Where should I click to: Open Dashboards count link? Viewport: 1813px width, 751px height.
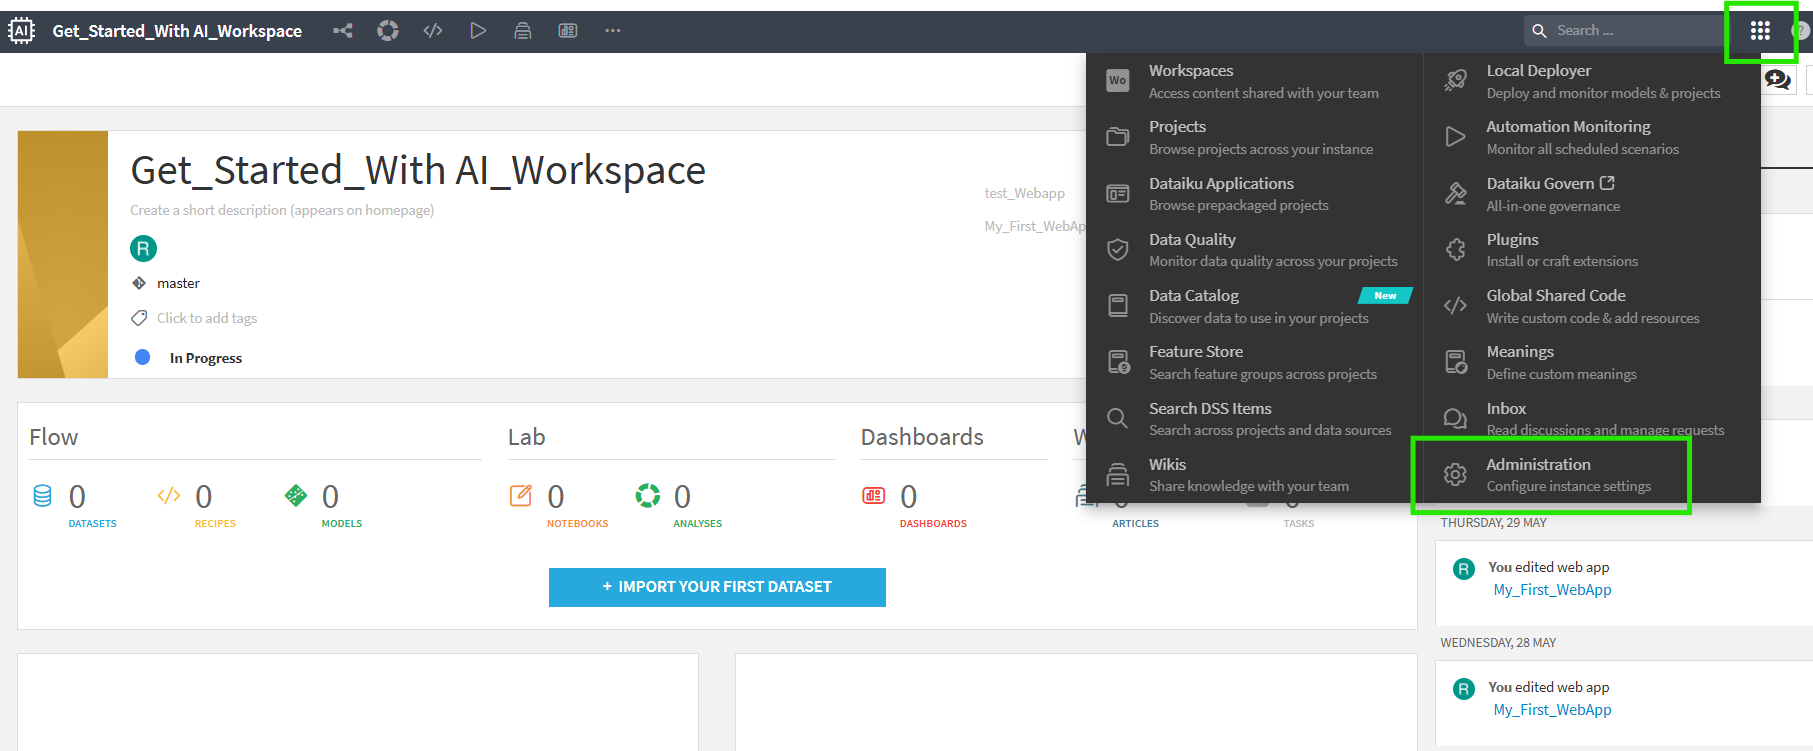(914, 505)
